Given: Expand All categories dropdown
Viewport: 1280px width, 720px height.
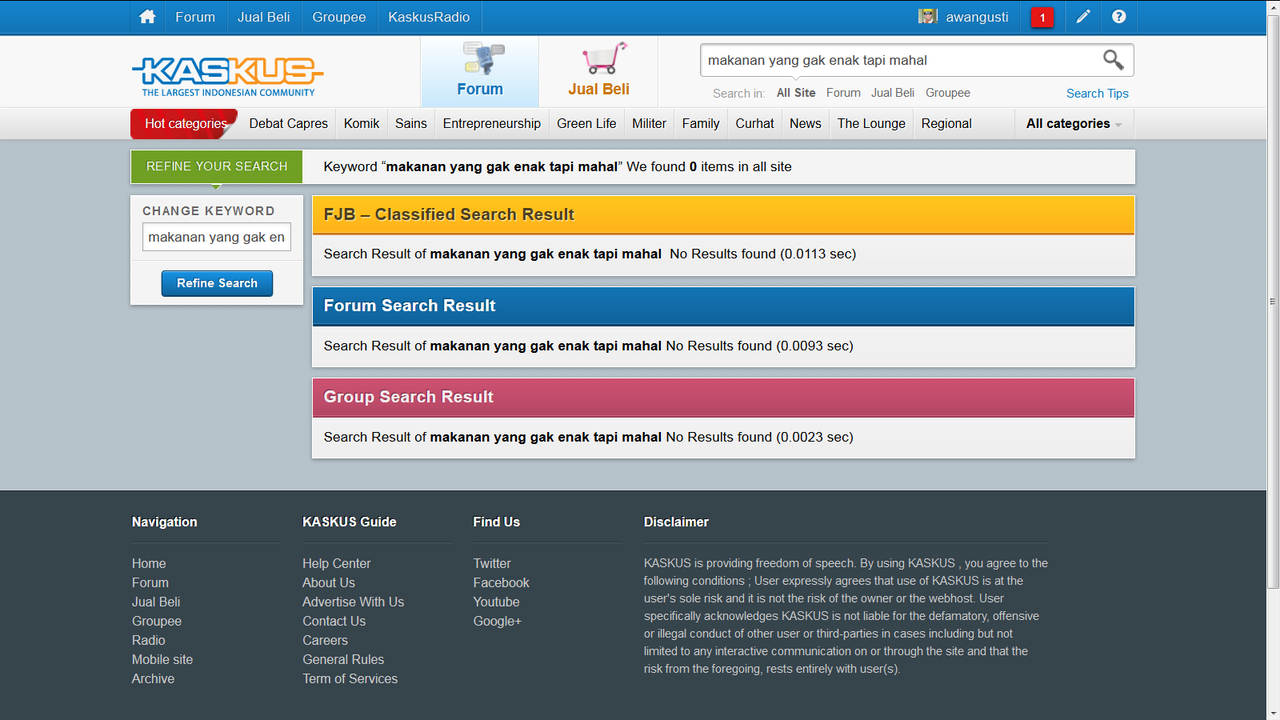Looking at the screenshot, I should (x=1074, y=124).
